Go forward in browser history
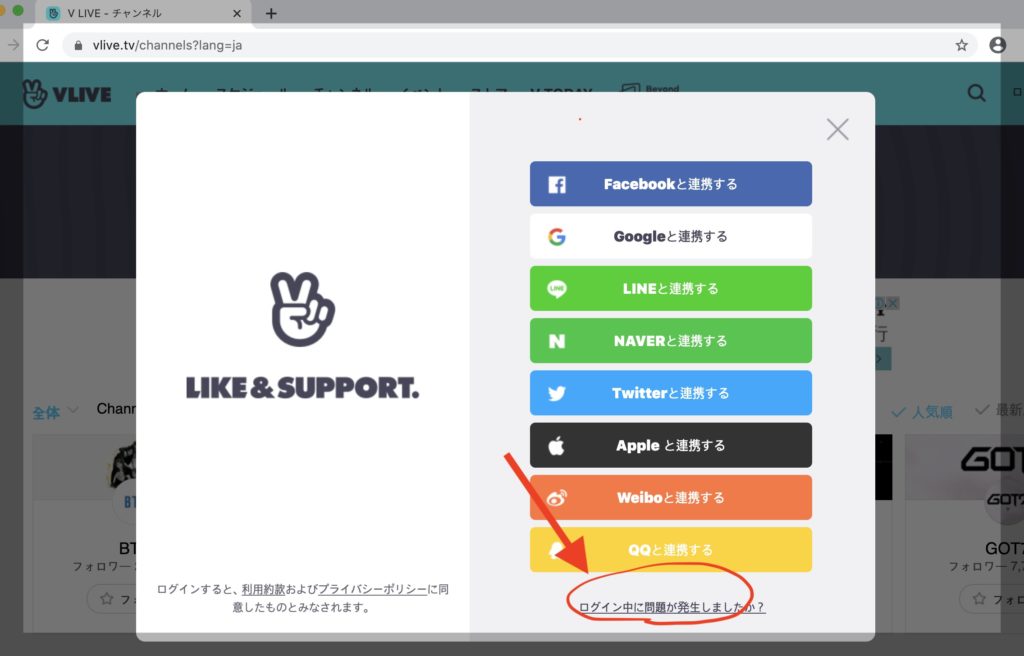This screenshot has width=1024, height=656. [x=13, y=45]
